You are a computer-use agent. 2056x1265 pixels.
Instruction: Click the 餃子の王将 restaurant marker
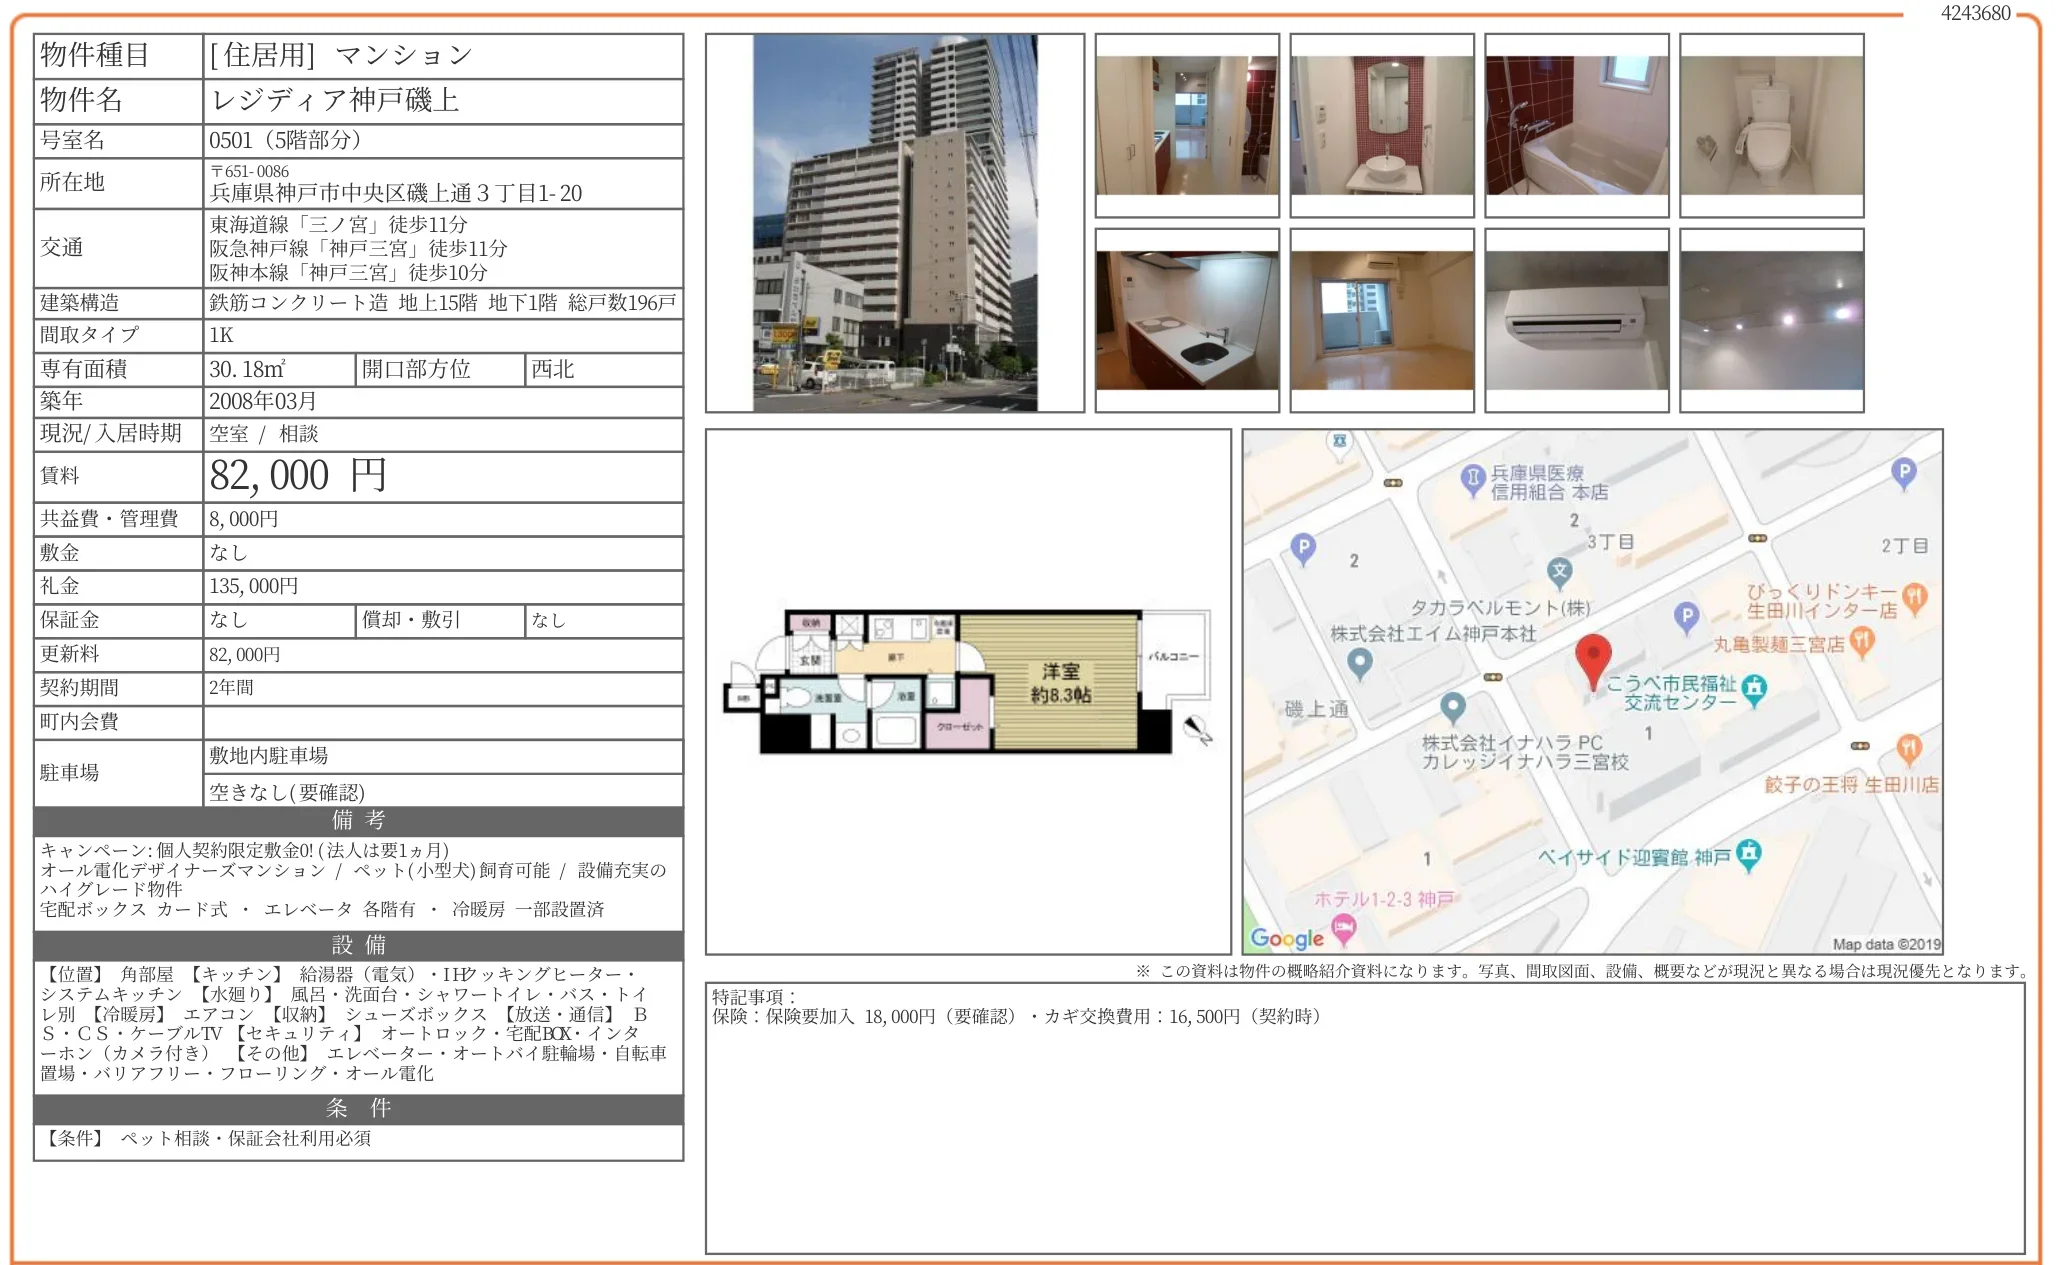point(1908,747)
